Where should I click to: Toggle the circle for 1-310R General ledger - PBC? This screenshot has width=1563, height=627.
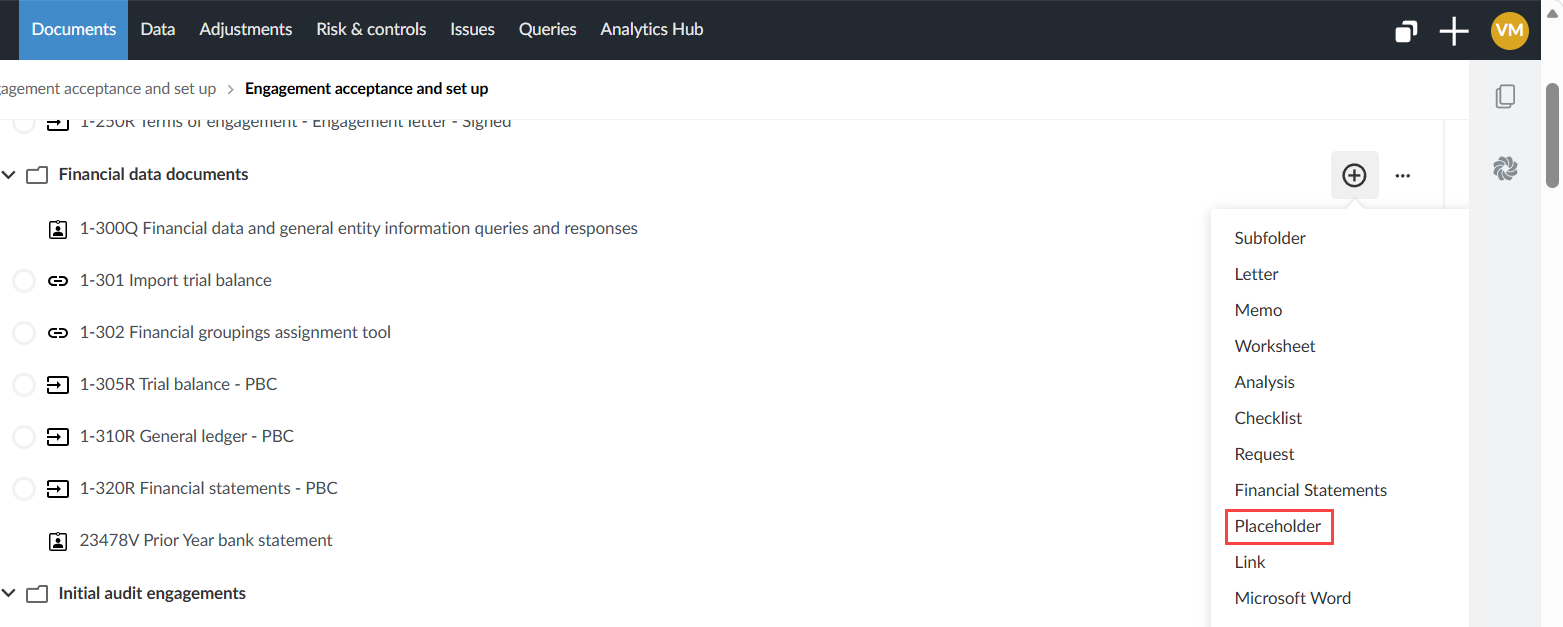click(24, 437)
